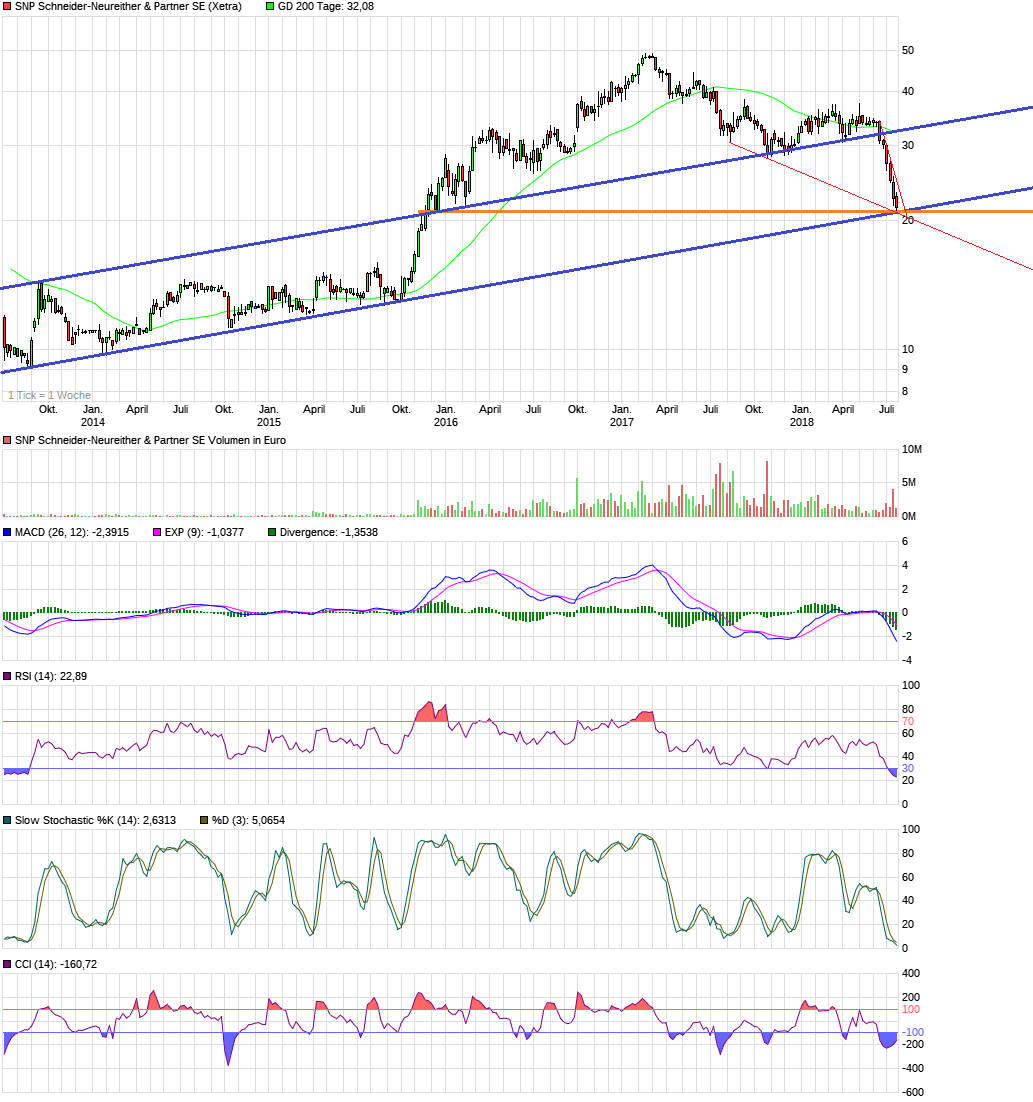This screenshot has width=1033, height=1102.
Task: Click the 2015 year label on time axis
Action: [268, 422]
